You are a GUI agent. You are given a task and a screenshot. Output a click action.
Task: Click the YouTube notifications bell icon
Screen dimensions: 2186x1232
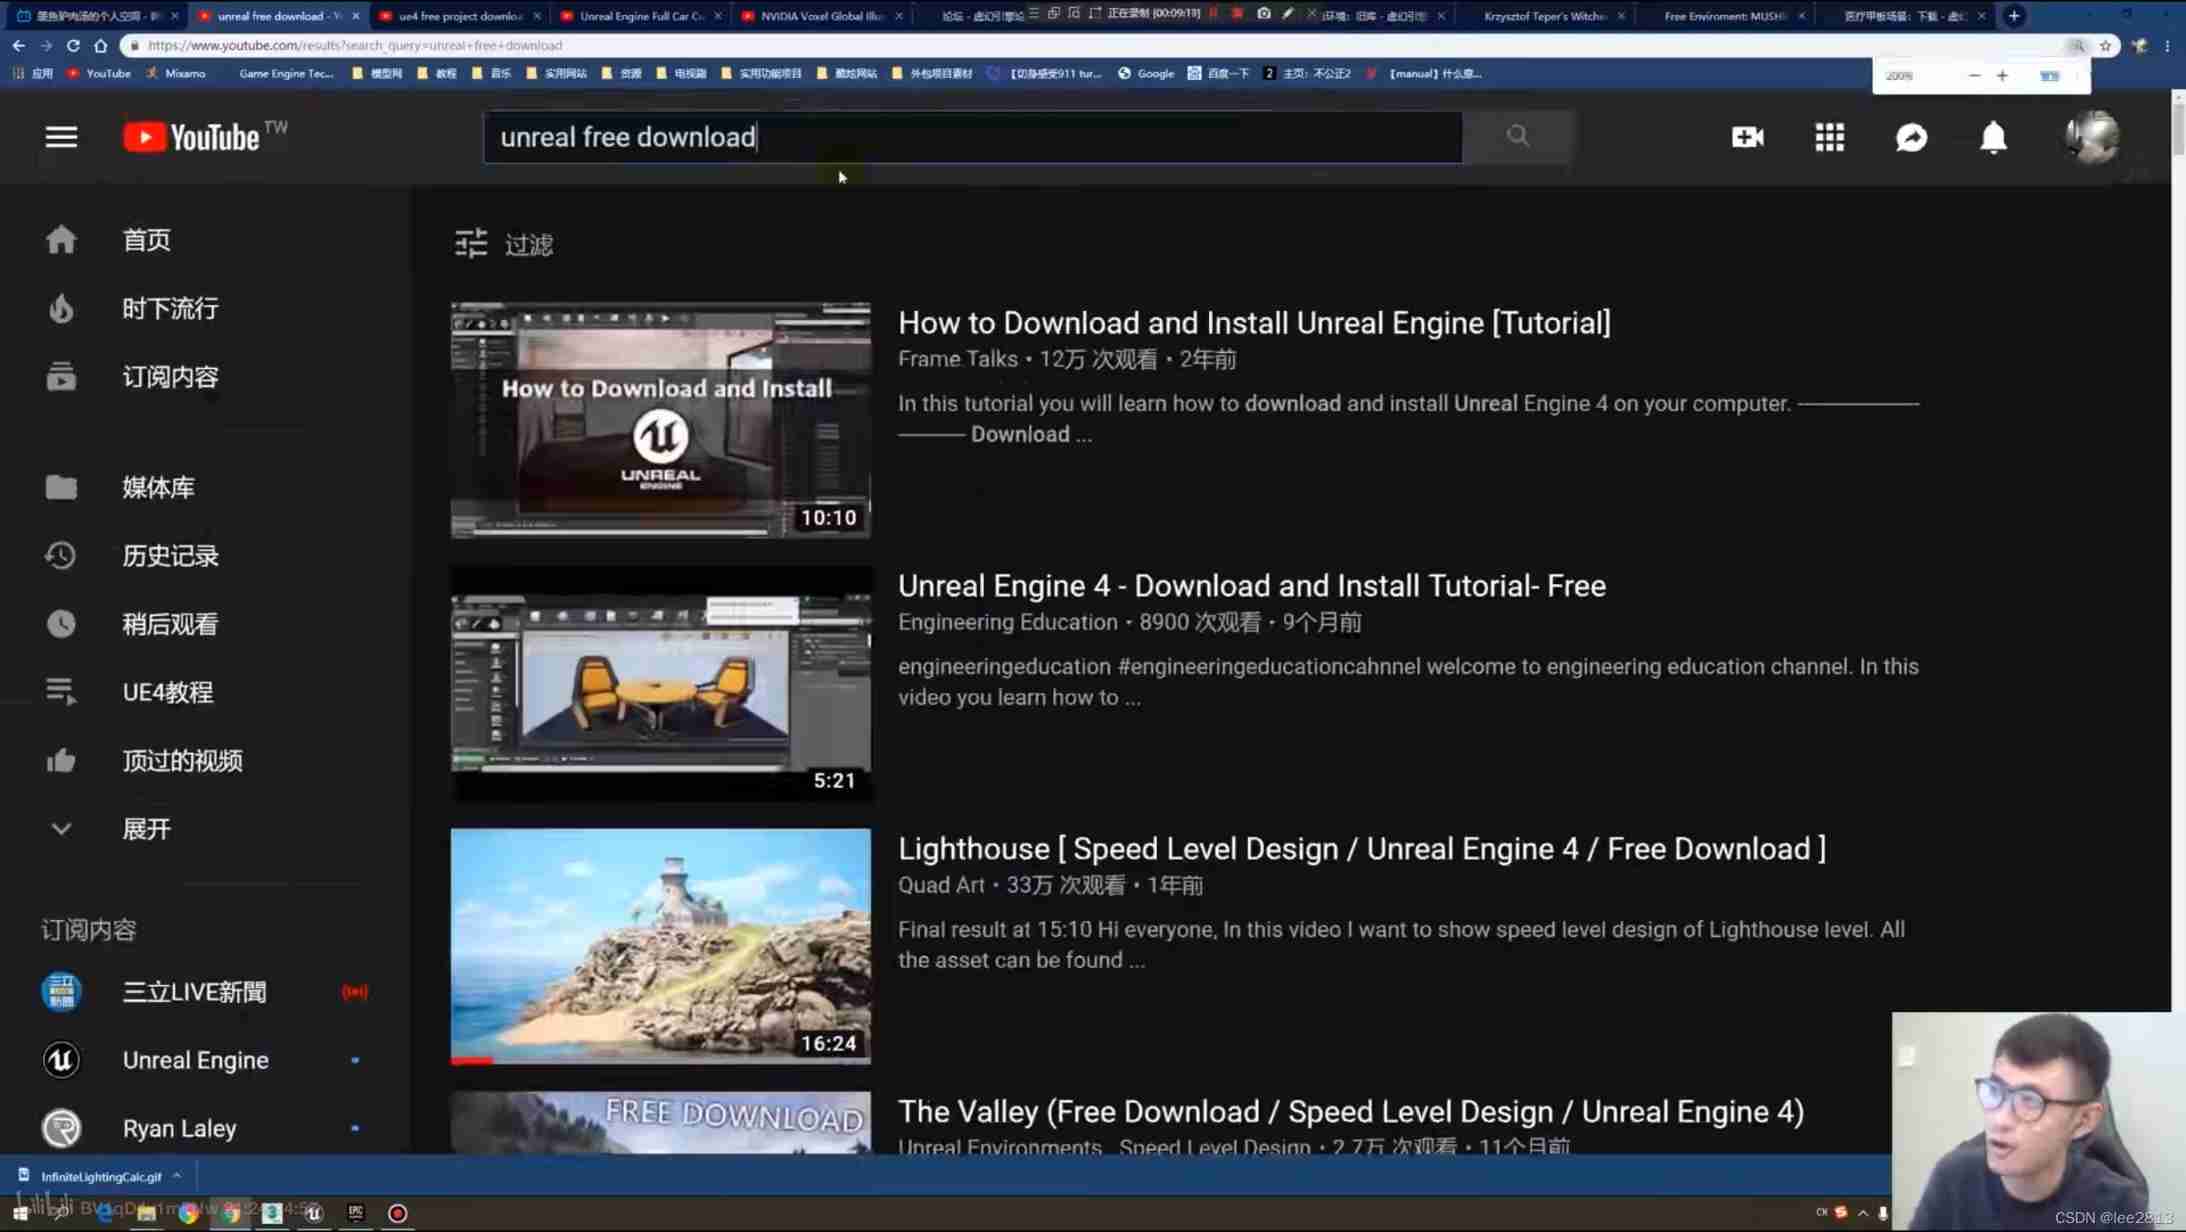tap(1992, 137)
